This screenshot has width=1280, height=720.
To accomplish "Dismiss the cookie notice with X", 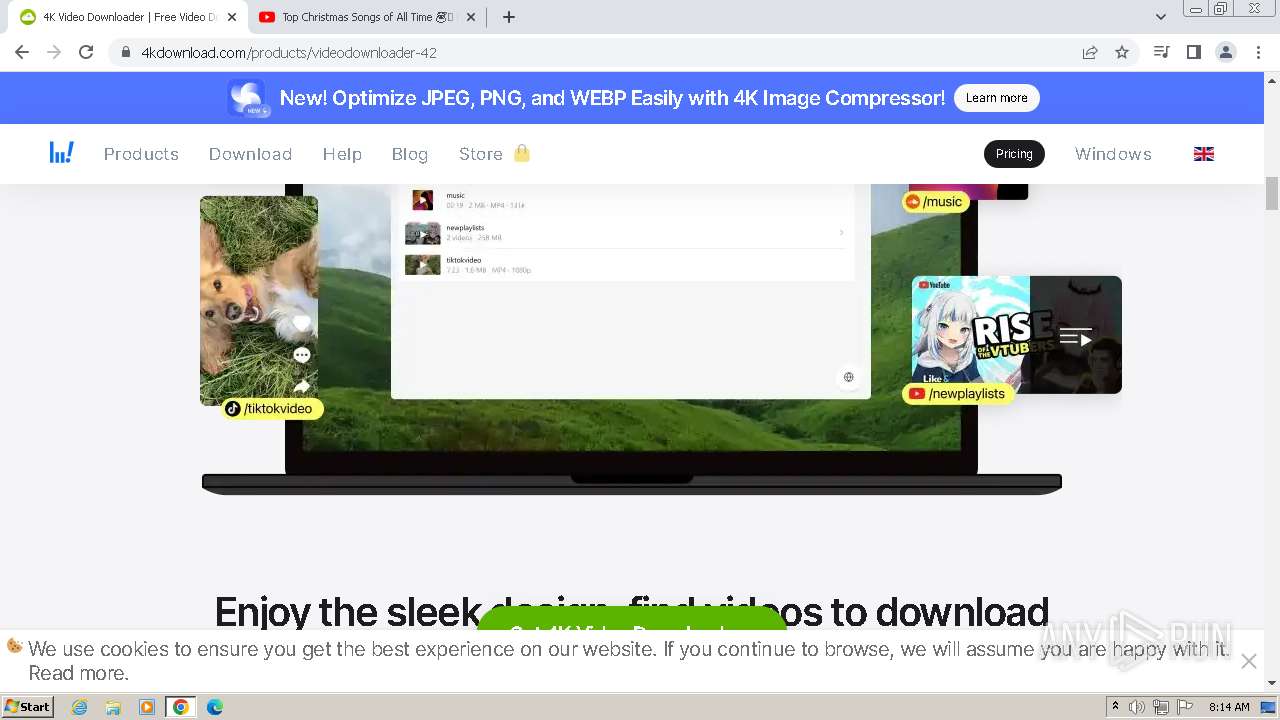I will click(1248, 661).
